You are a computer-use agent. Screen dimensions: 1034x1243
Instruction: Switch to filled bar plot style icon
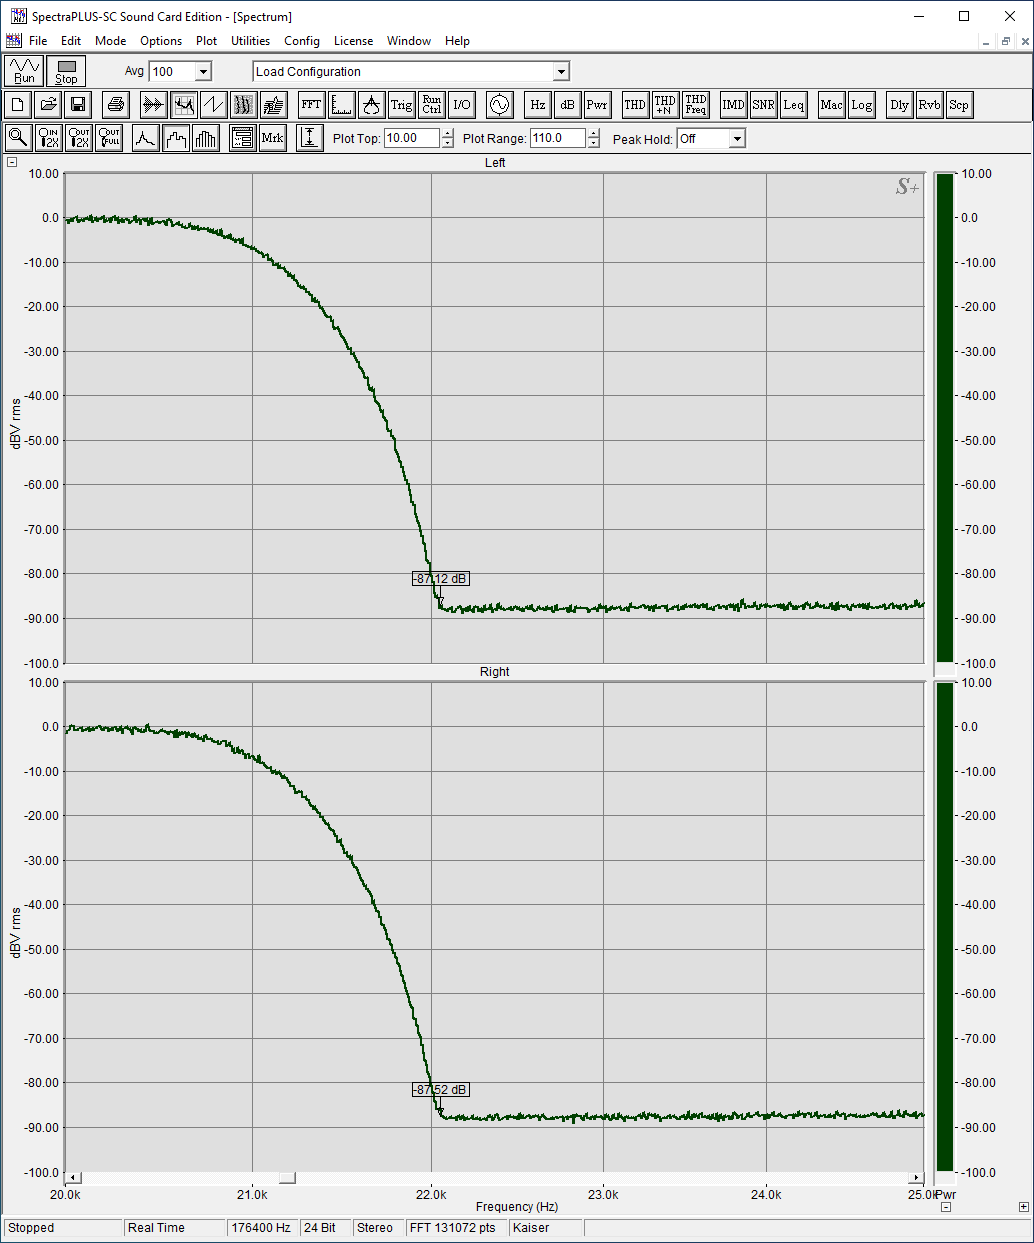[206, 138]
